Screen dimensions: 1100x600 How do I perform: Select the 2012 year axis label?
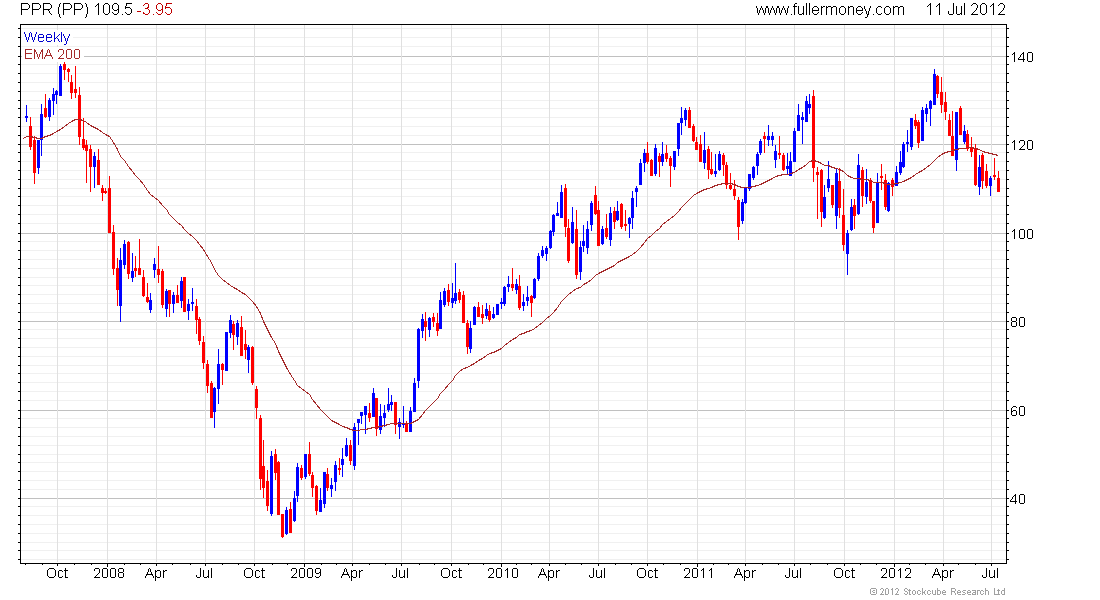[896, 573]
